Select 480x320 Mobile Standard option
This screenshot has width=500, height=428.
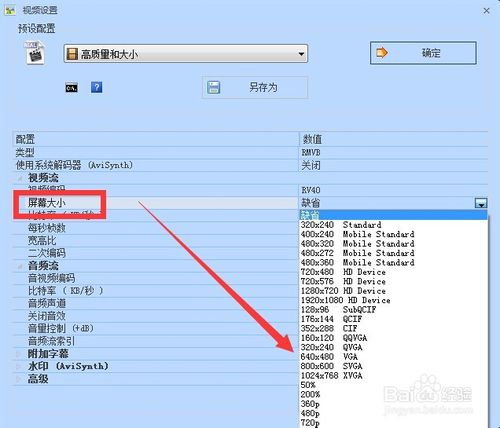pos(393,244)
